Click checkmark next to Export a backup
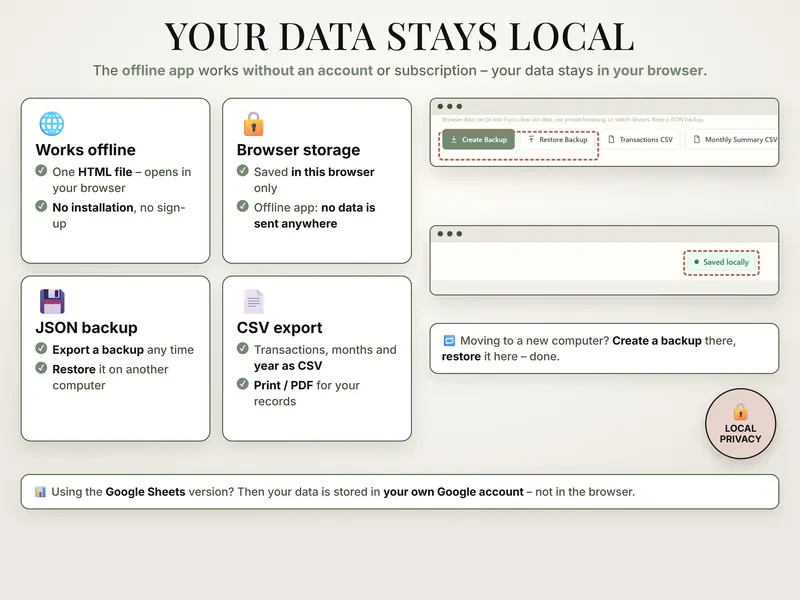Image resolution: width=800 pixels, height=600 pixels. (41, 348)
